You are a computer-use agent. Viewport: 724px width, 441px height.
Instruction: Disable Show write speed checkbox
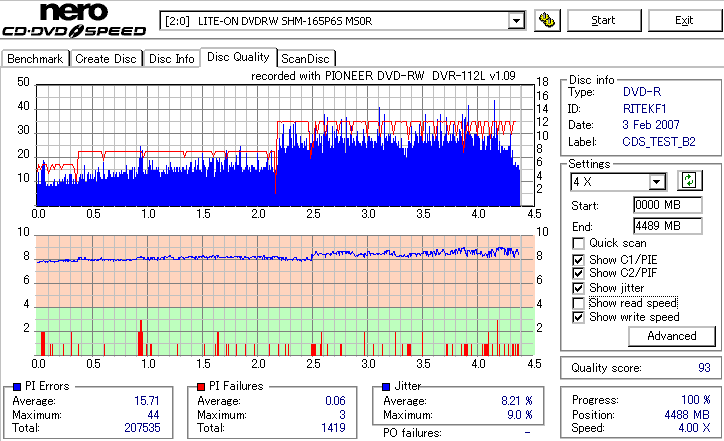pyautogui.click(x=578, y=317)
